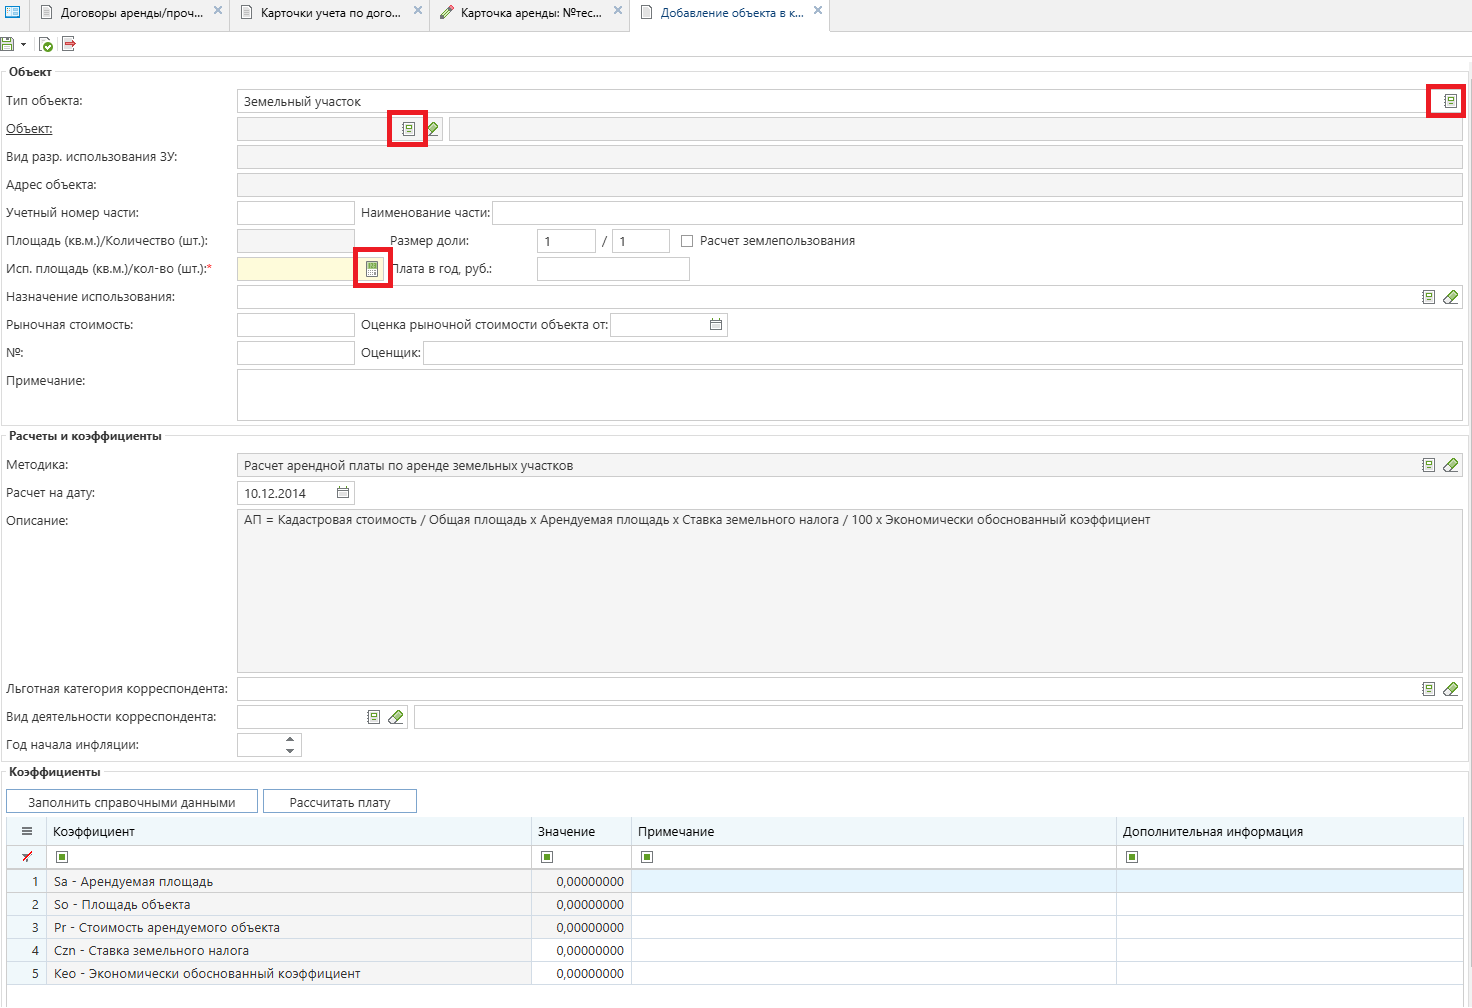Close the 'Карточки учета по дого...' tab

coord(418,11)
